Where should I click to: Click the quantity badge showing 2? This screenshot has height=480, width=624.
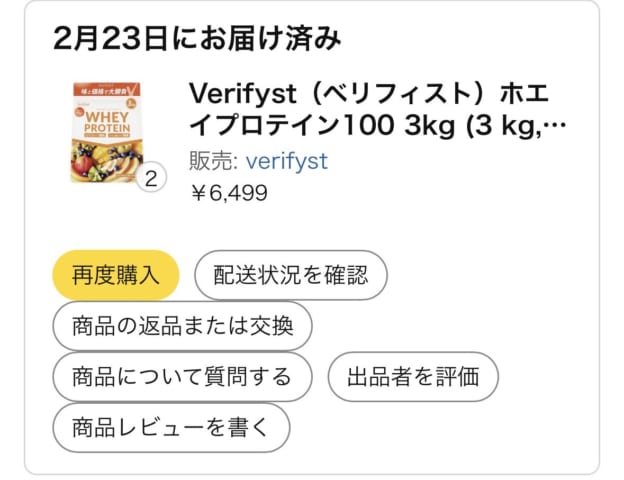pyautogui.click(x=150, y=180)
